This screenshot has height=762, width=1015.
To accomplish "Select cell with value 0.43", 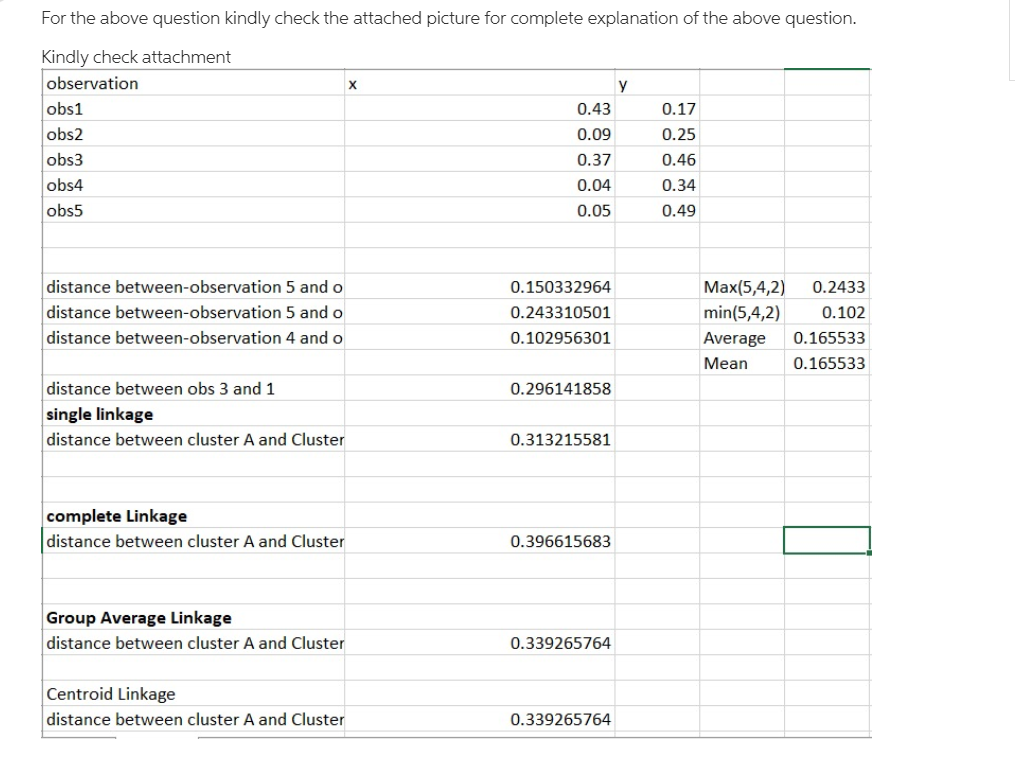I will pyautogui.click(x=480, y=109).
